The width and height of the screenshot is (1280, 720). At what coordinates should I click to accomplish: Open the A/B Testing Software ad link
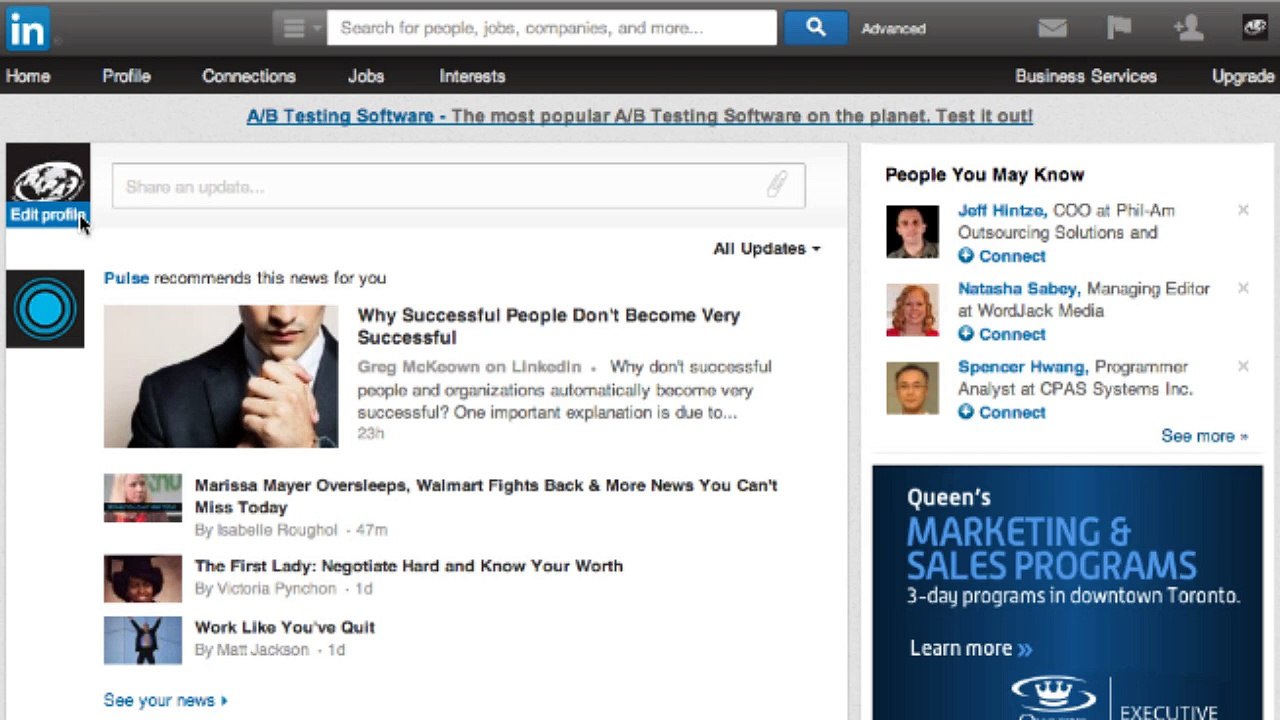click(640, 116)
